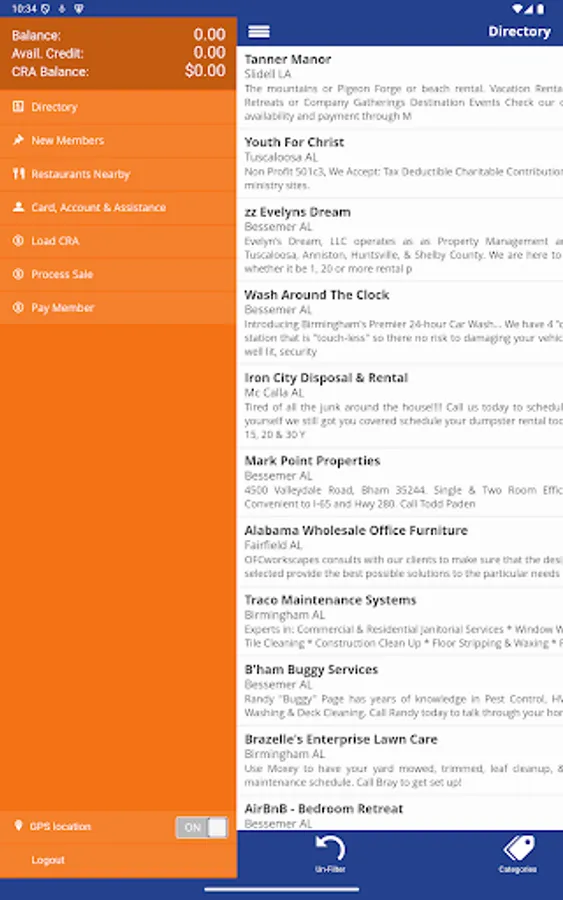This screenshot has height=900, width=563.
Task: Click the Balance amount 0.00
Action: (209, 34)
